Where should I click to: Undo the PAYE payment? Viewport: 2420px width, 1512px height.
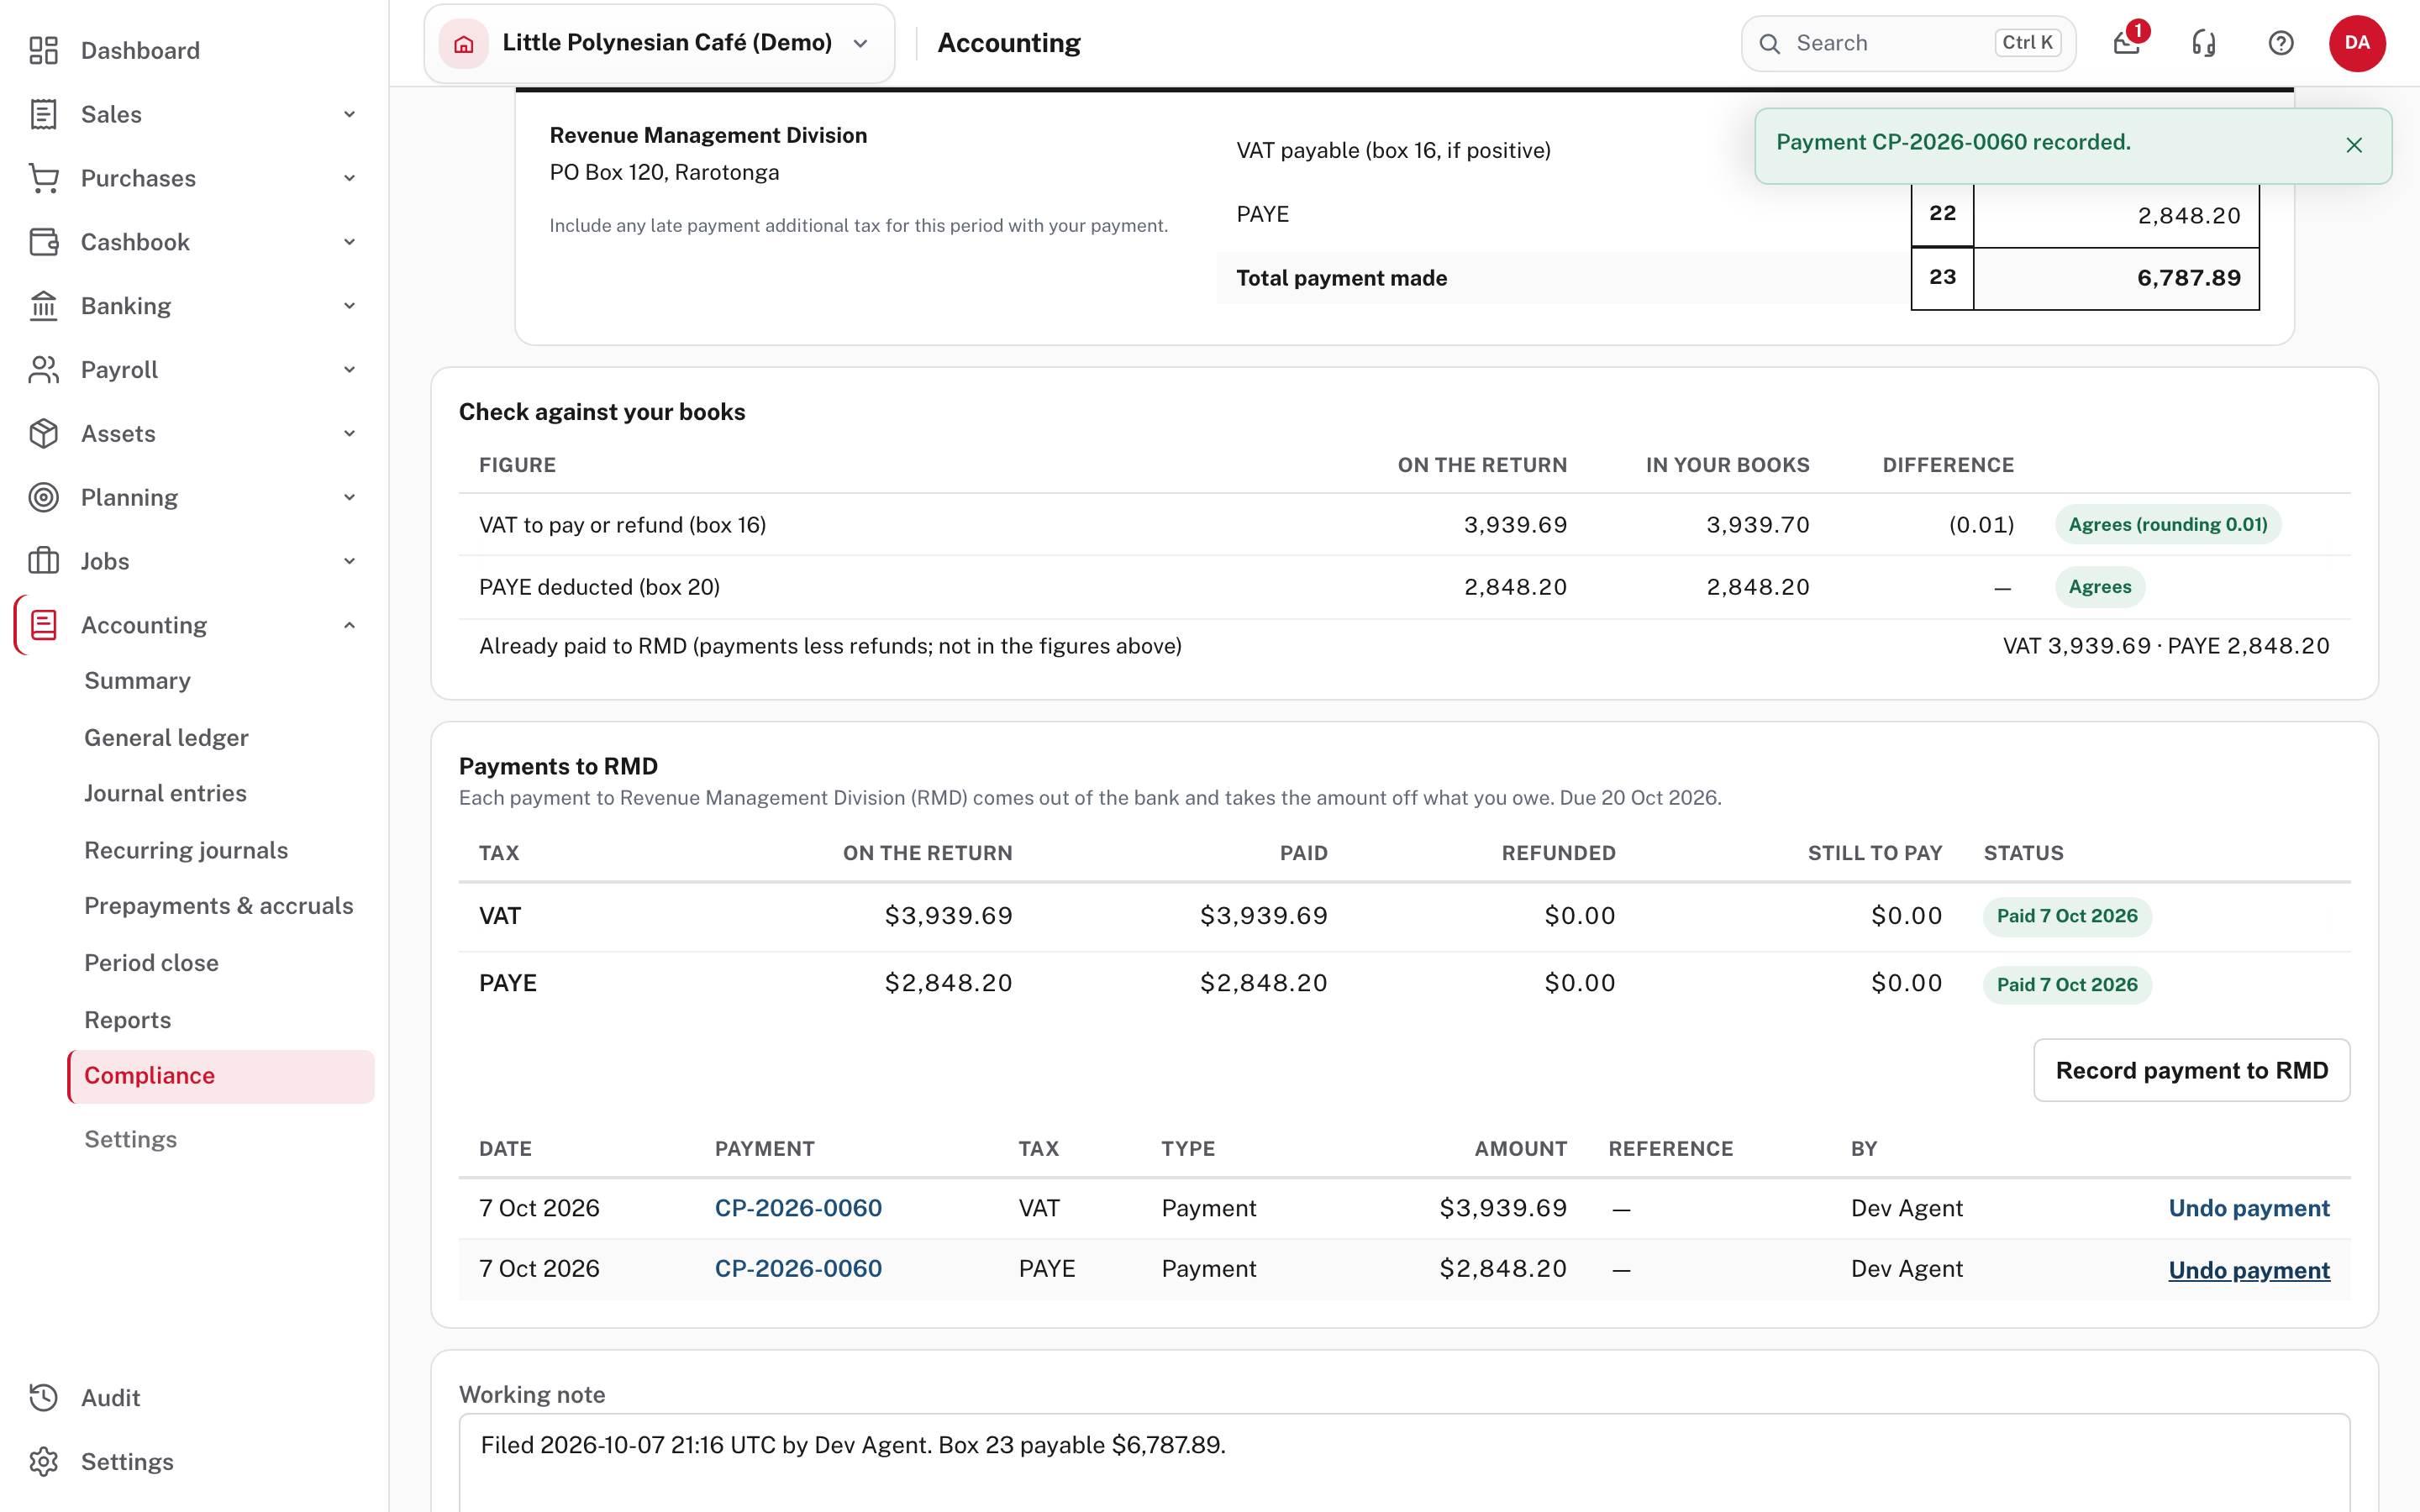coord(2249,1270)
